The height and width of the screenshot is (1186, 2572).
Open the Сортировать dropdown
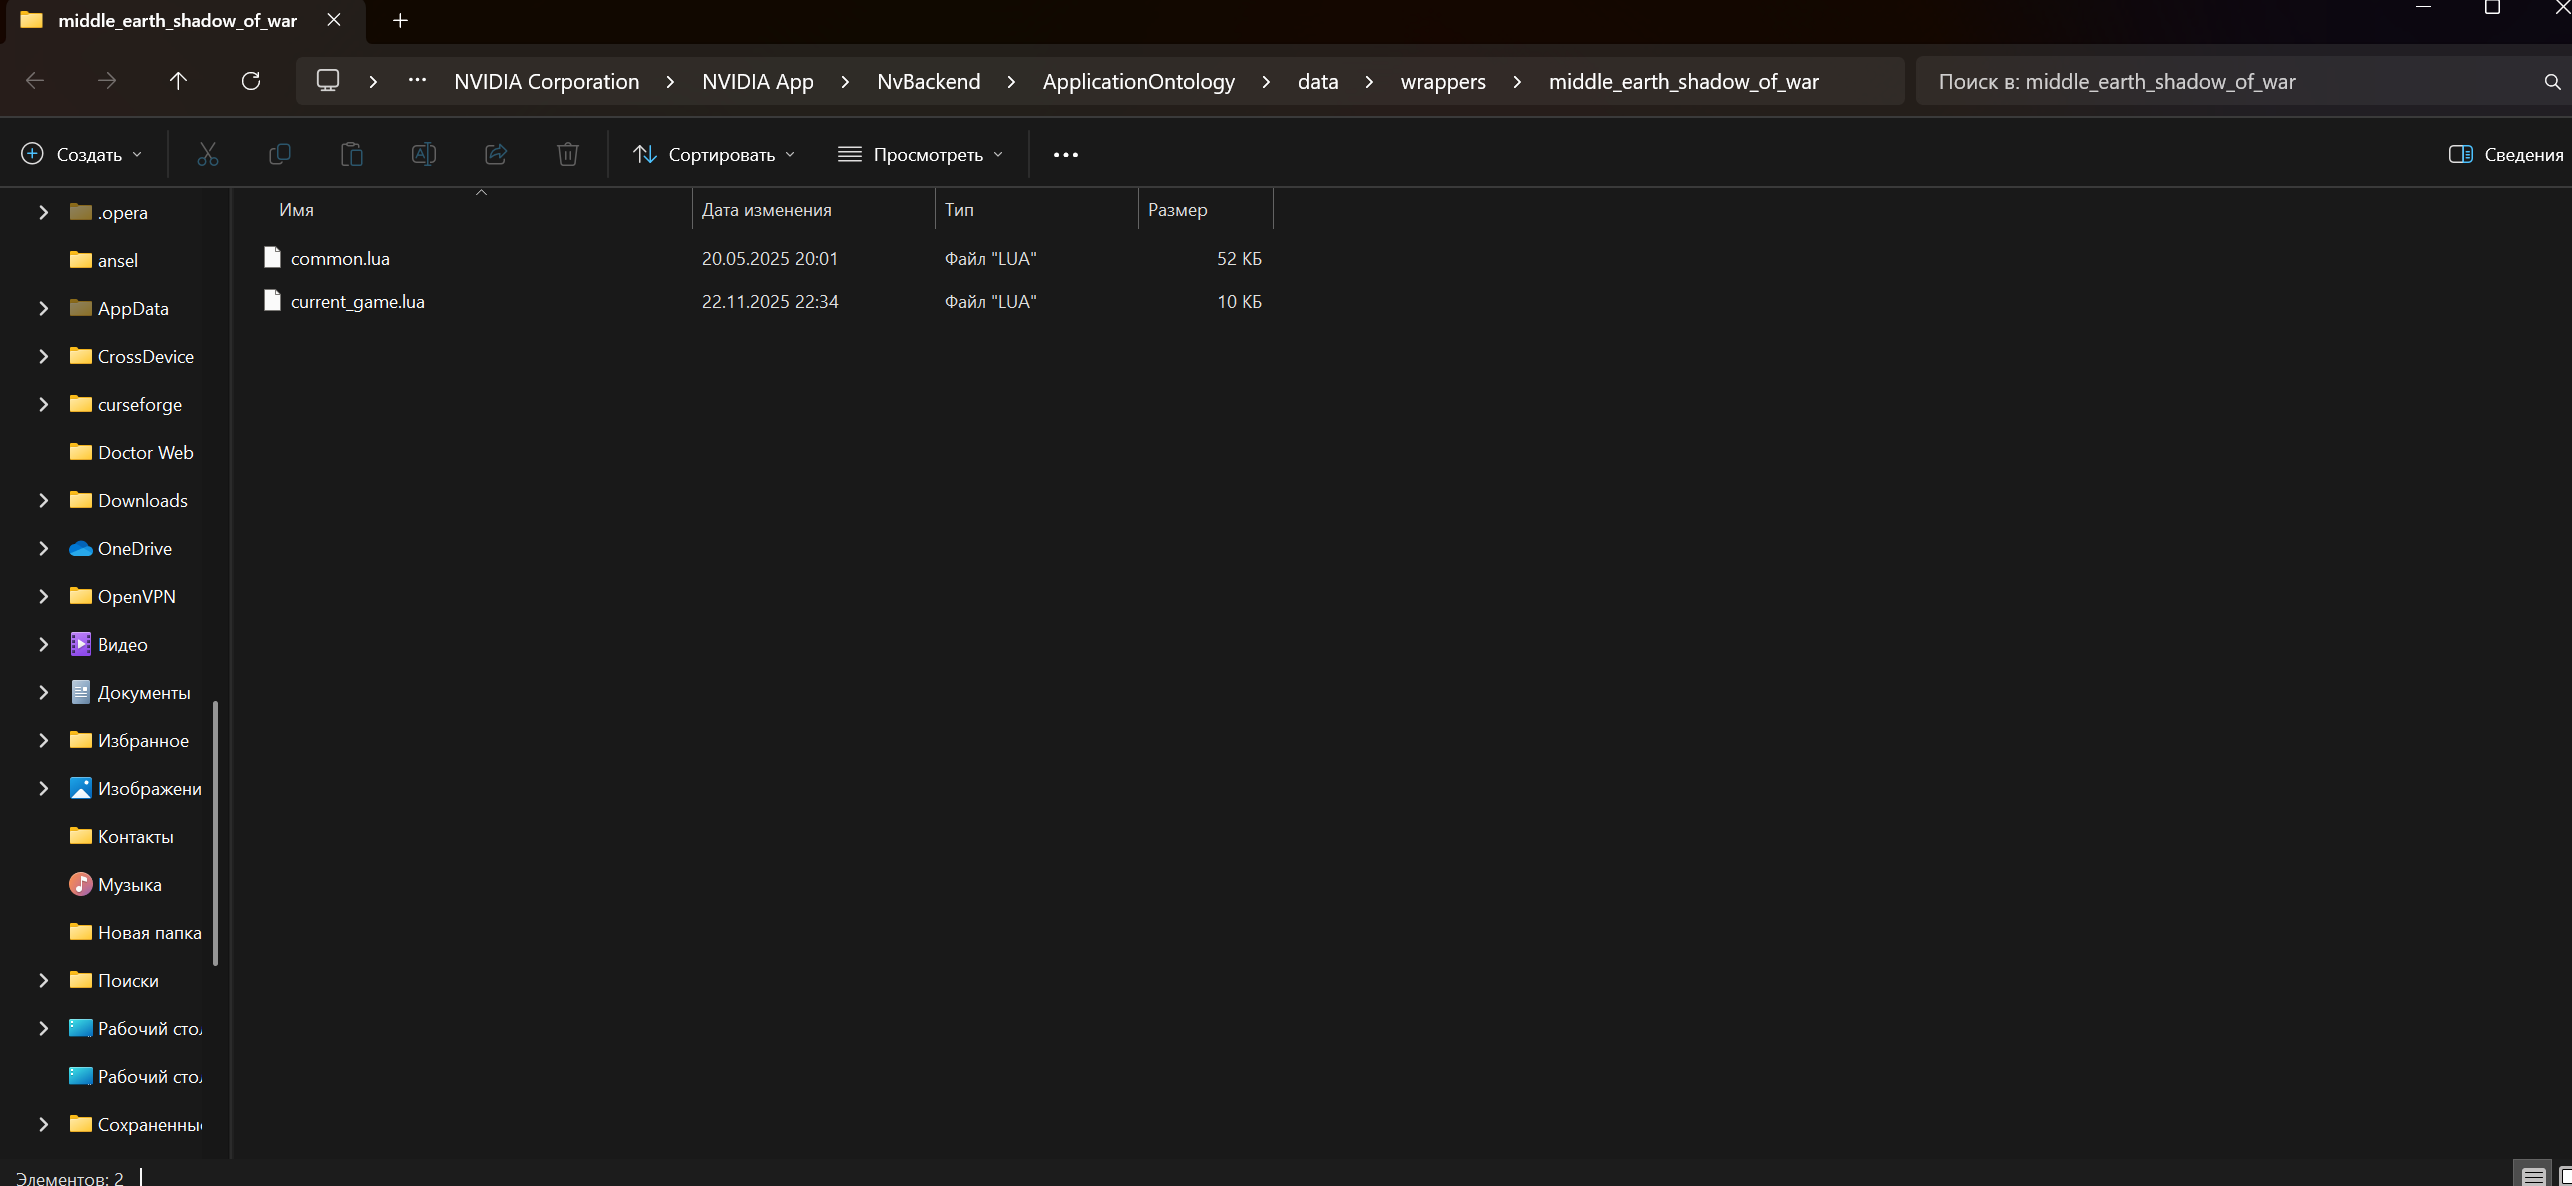[714, 154]
